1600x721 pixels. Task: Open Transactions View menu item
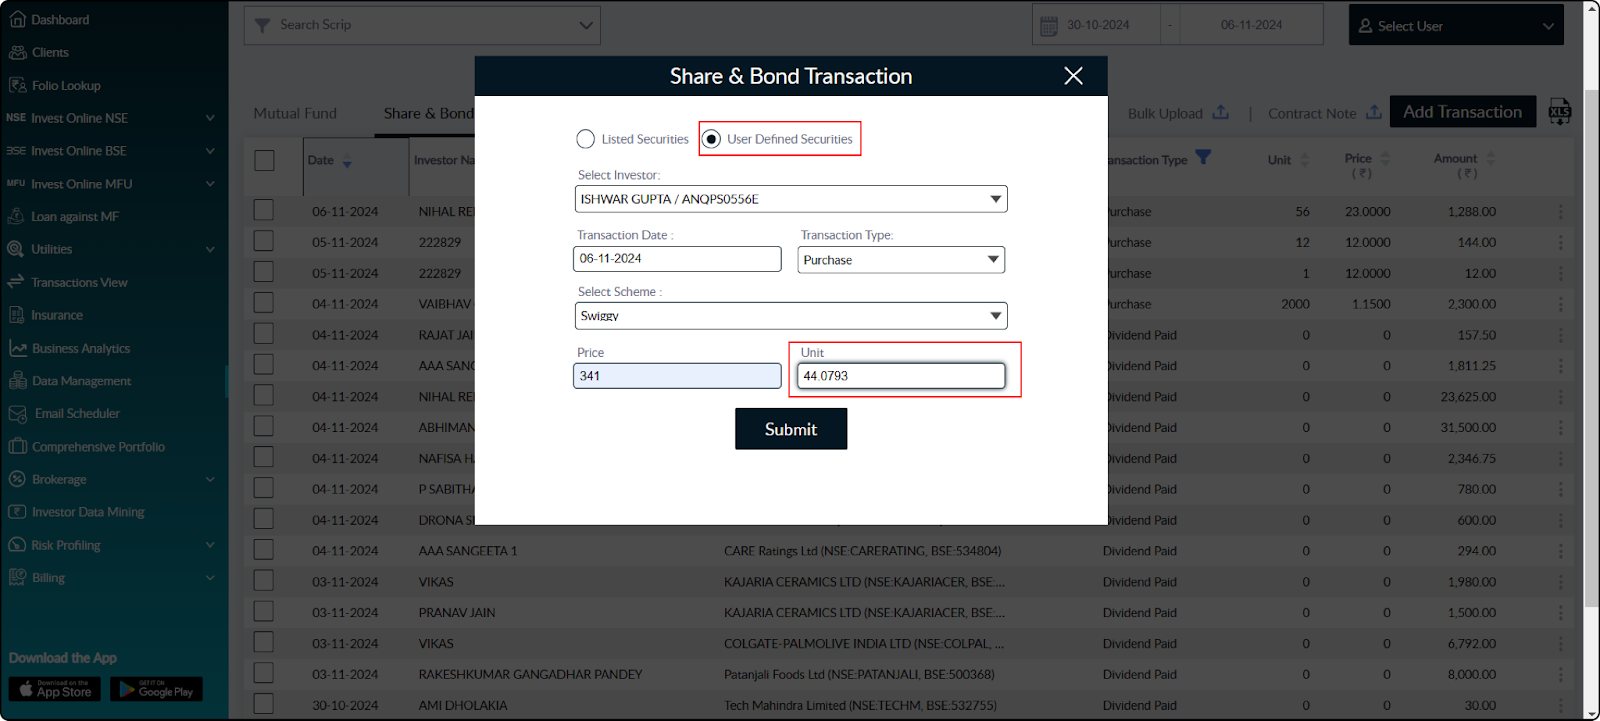pyautogui.click(x=79, y=282)
